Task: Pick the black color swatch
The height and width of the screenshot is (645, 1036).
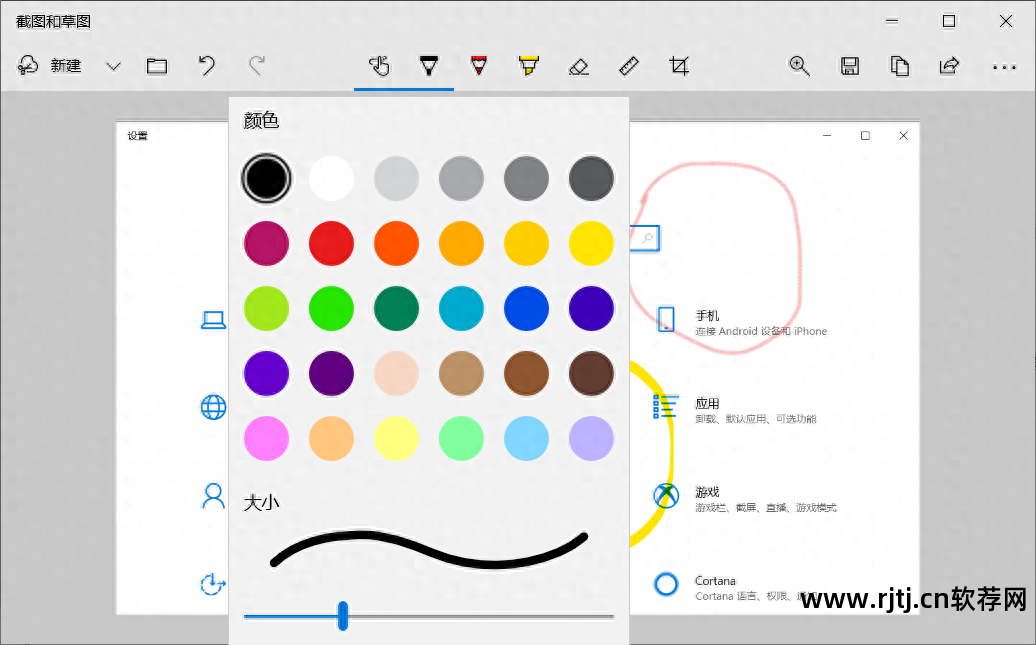Action: (266, 179)
